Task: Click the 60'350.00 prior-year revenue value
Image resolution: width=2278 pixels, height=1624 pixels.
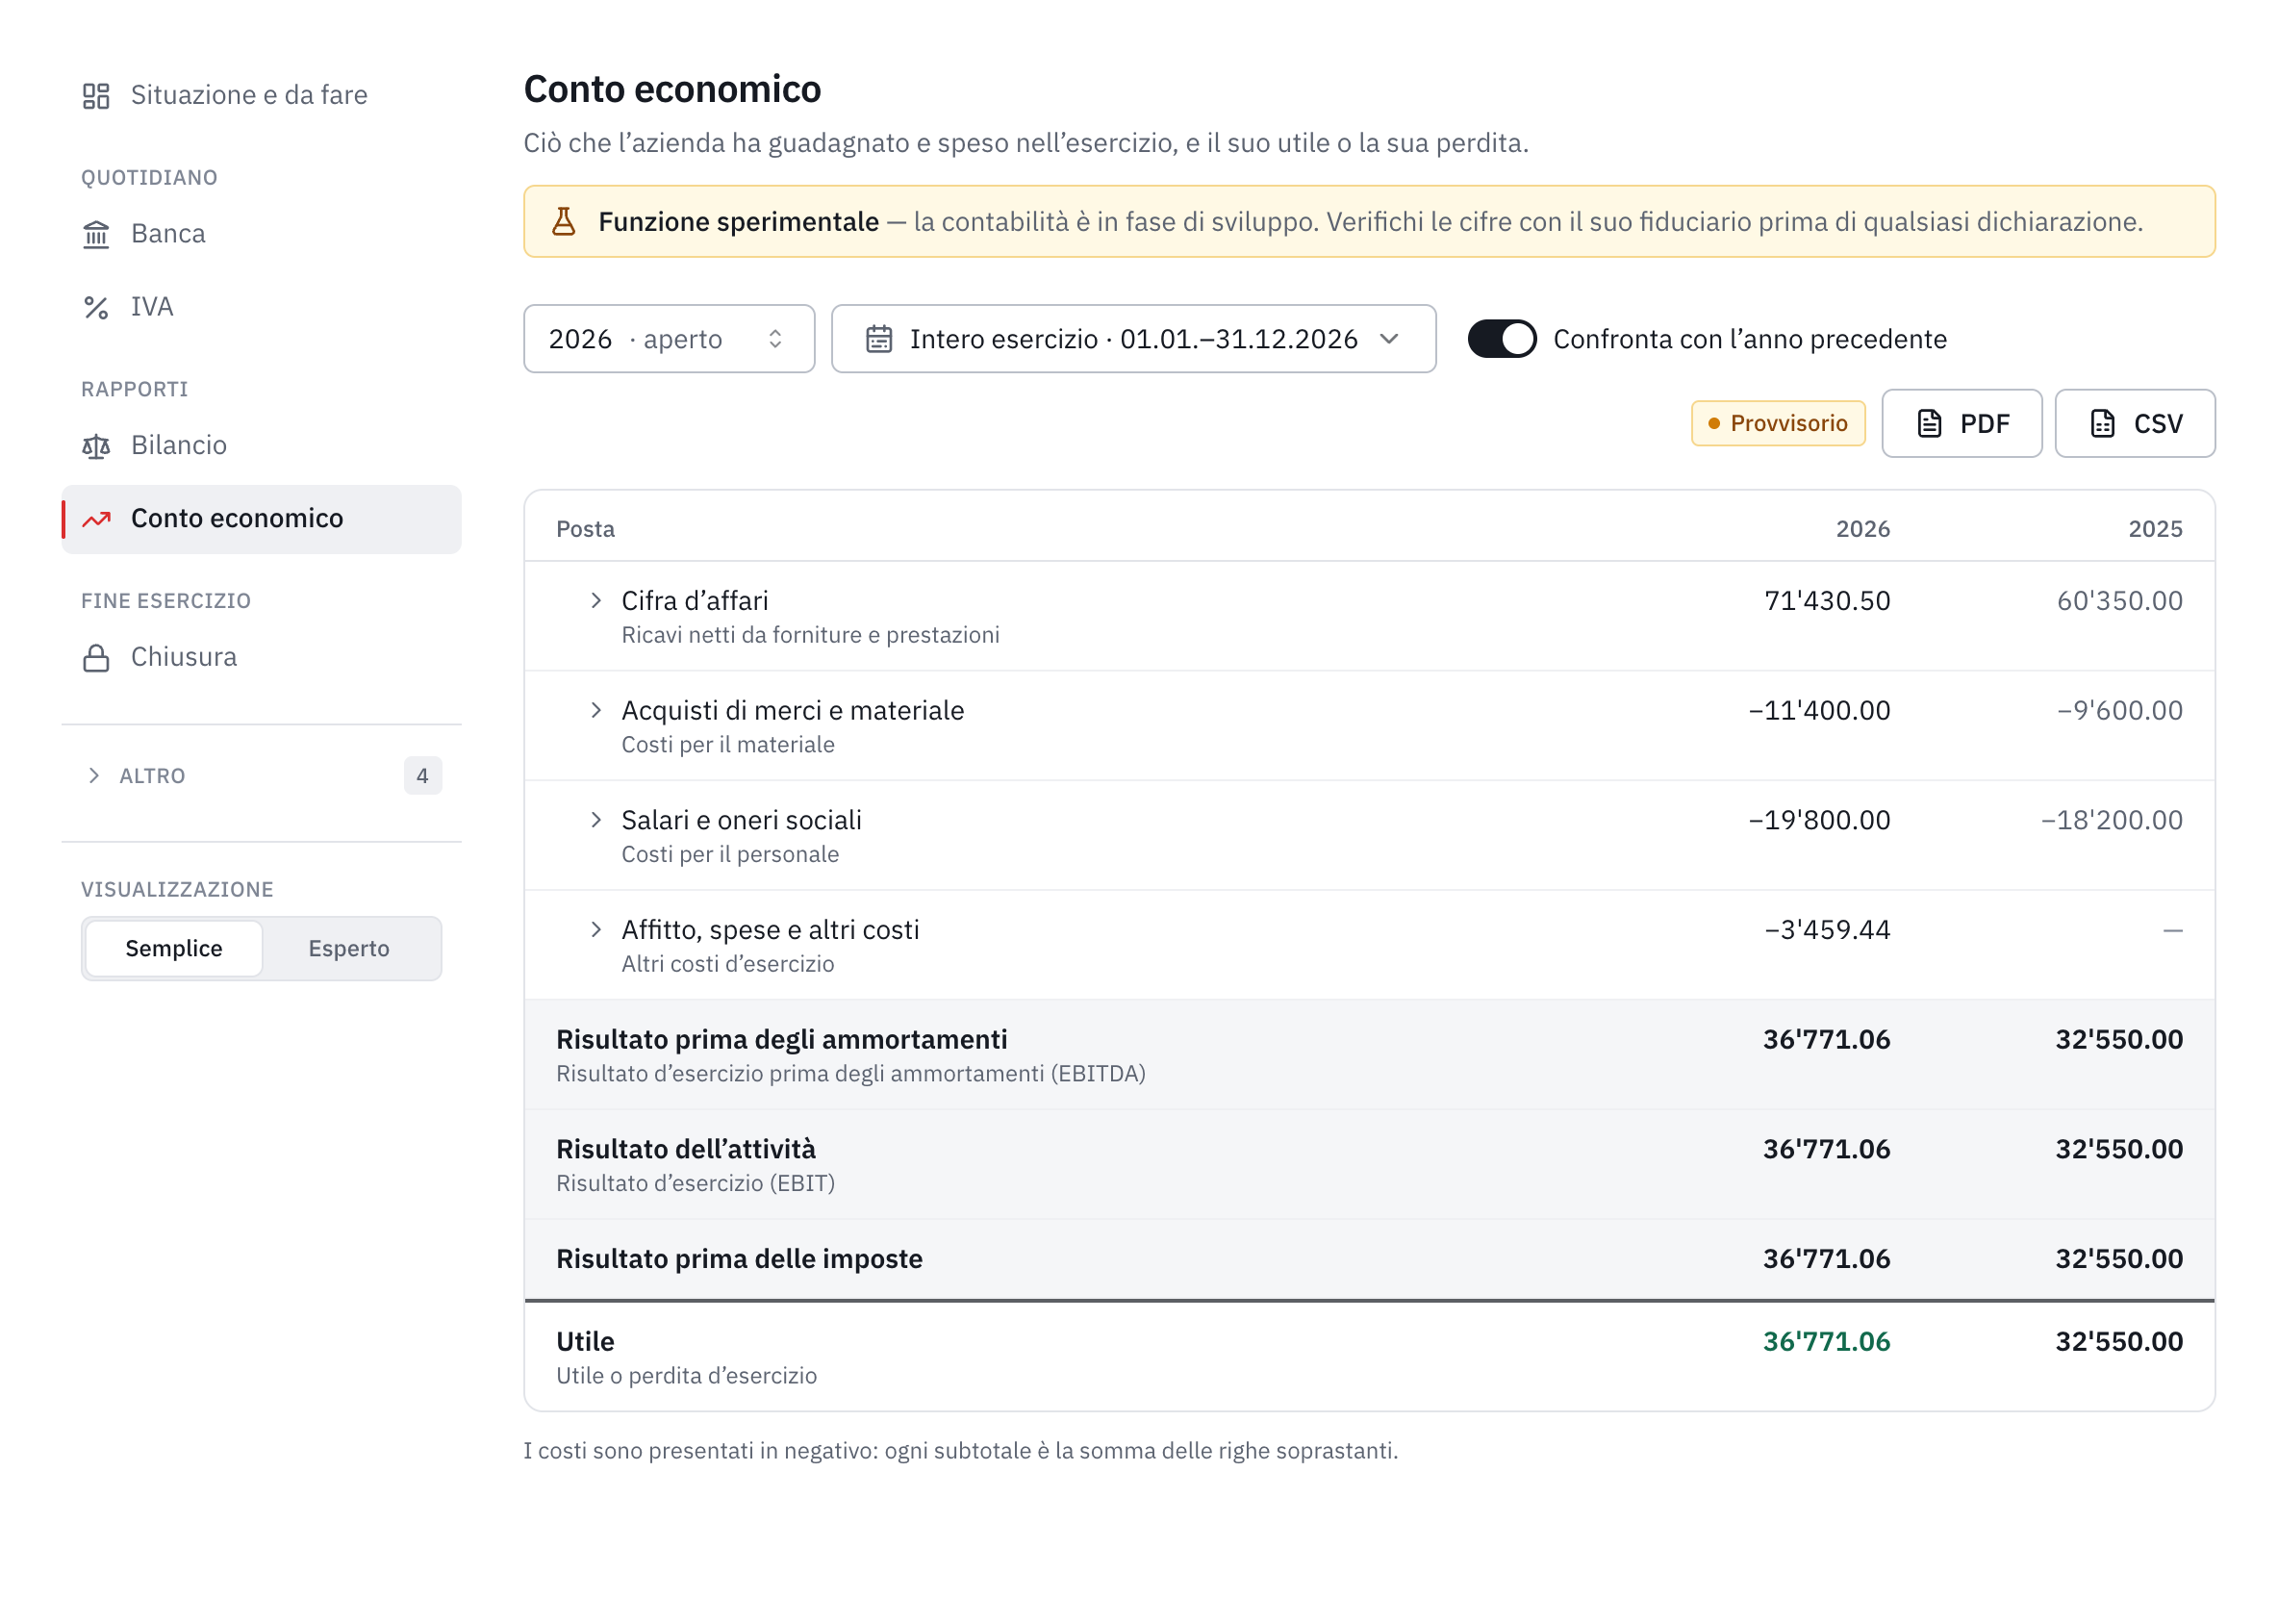Action: point(2119,601)
